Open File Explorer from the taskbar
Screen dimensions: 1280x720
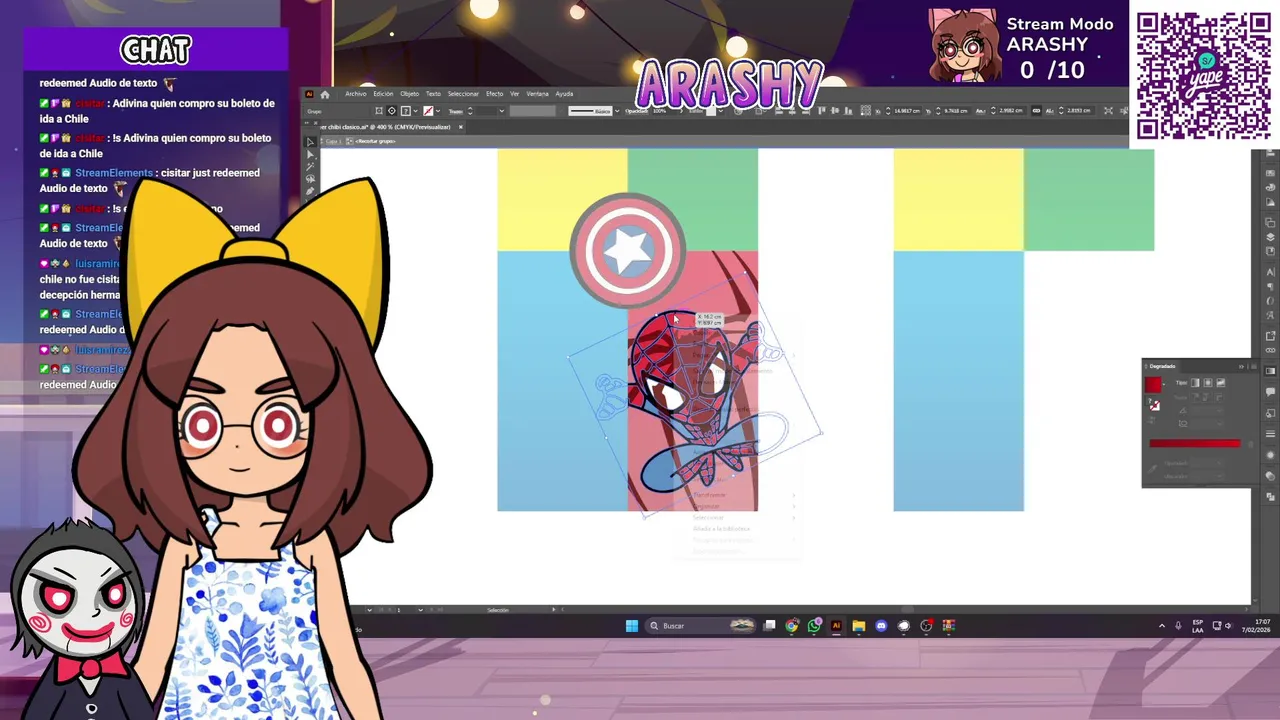(859, 626)
